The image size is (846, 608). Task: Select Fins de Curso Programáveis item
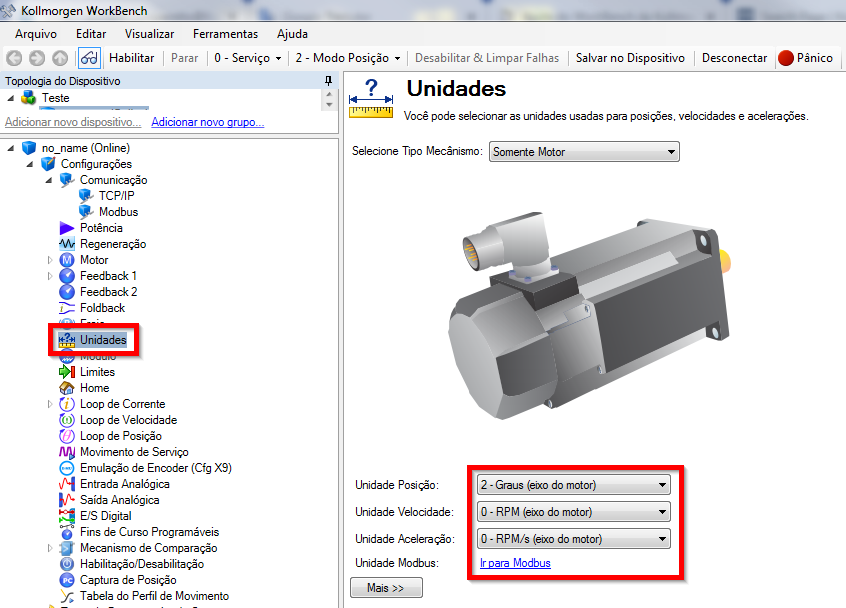tap(149, 532)
